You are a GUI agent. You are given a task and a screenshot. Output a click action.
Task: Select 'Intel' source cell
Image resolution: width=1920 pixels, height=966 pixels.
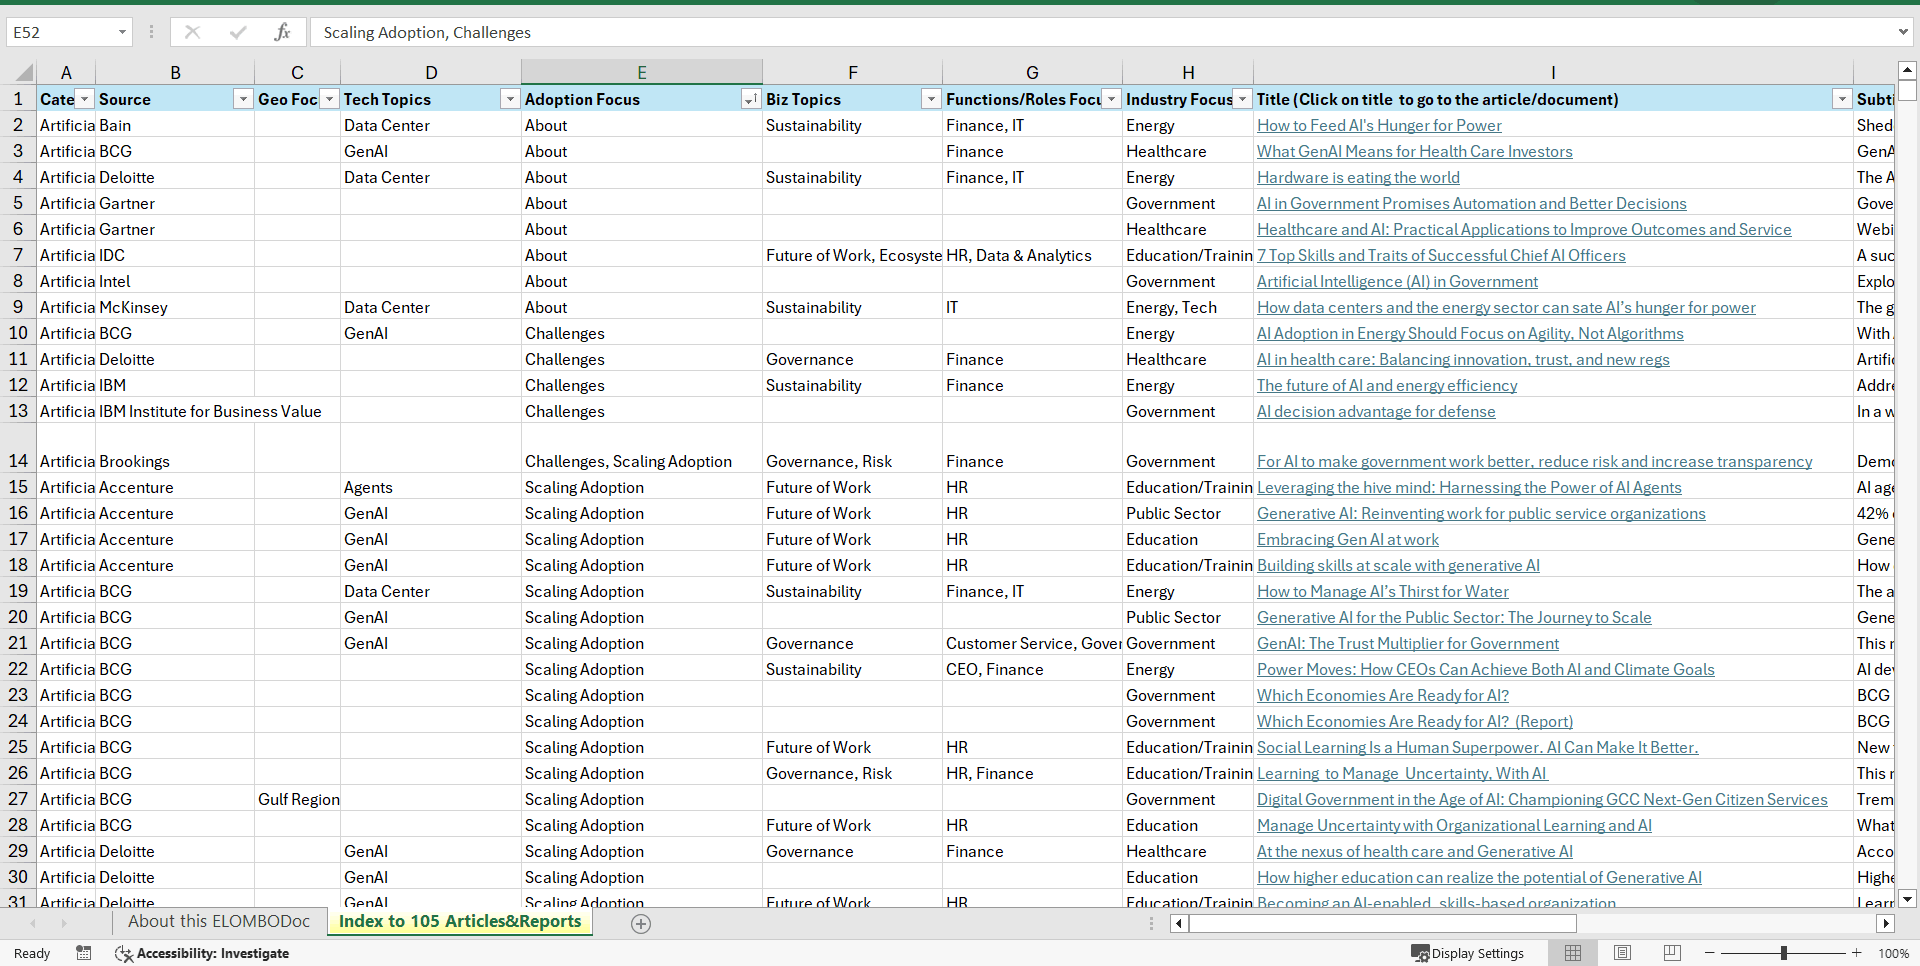coord(175,281)
